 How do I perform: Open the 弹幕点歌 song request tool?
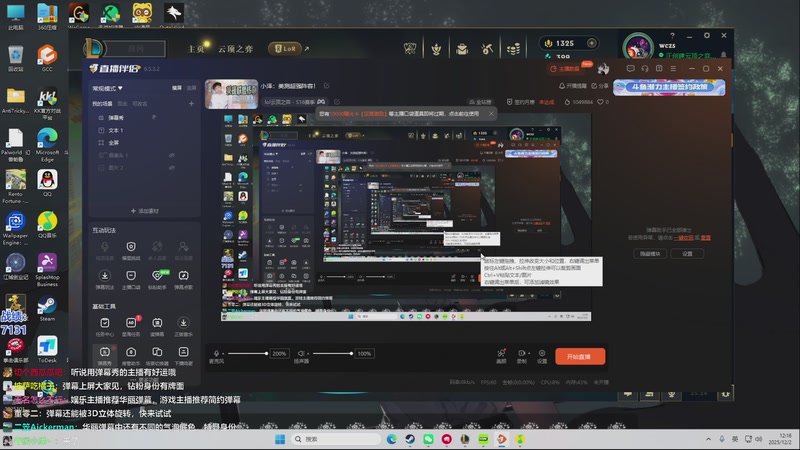point(183,280)
